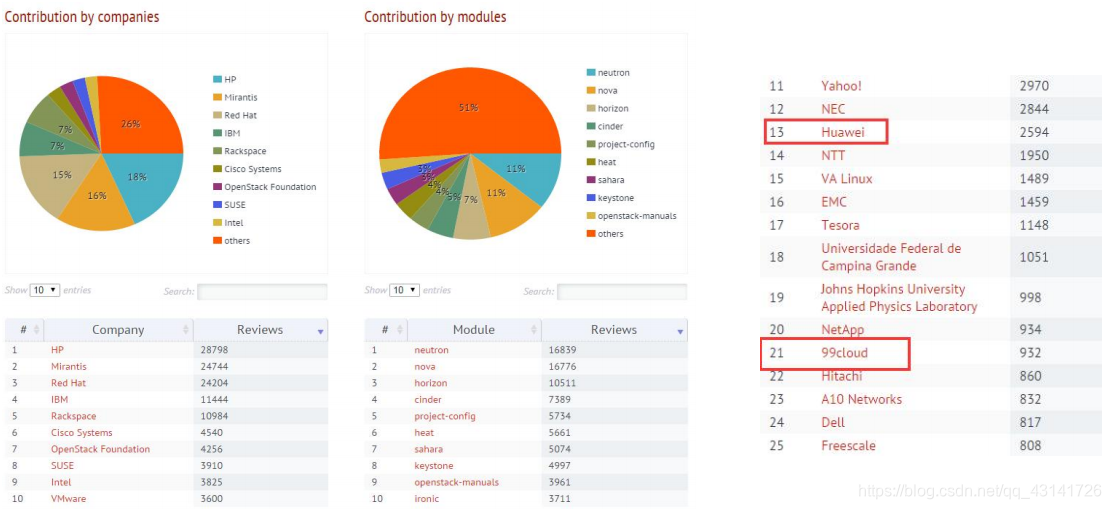Click the Mirantis legend color swatch
This screenshot has height=509, width=1111.
[x=217, y=97]
